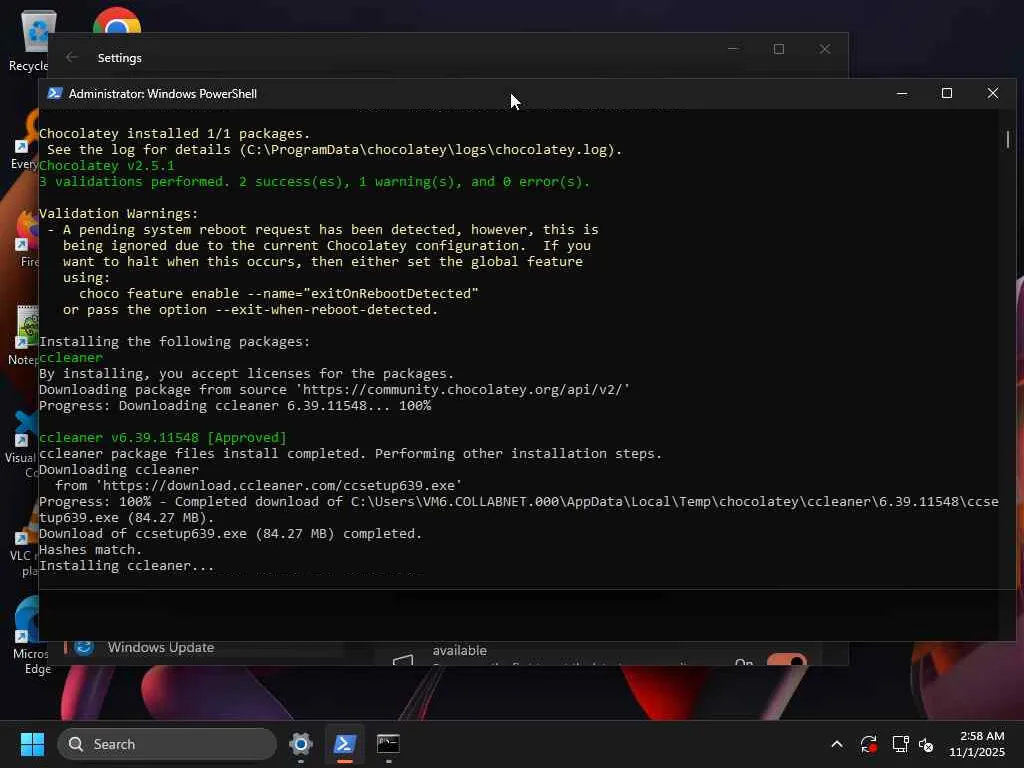Open the Visual Studio Code desktop shortcut

(25, 444)
